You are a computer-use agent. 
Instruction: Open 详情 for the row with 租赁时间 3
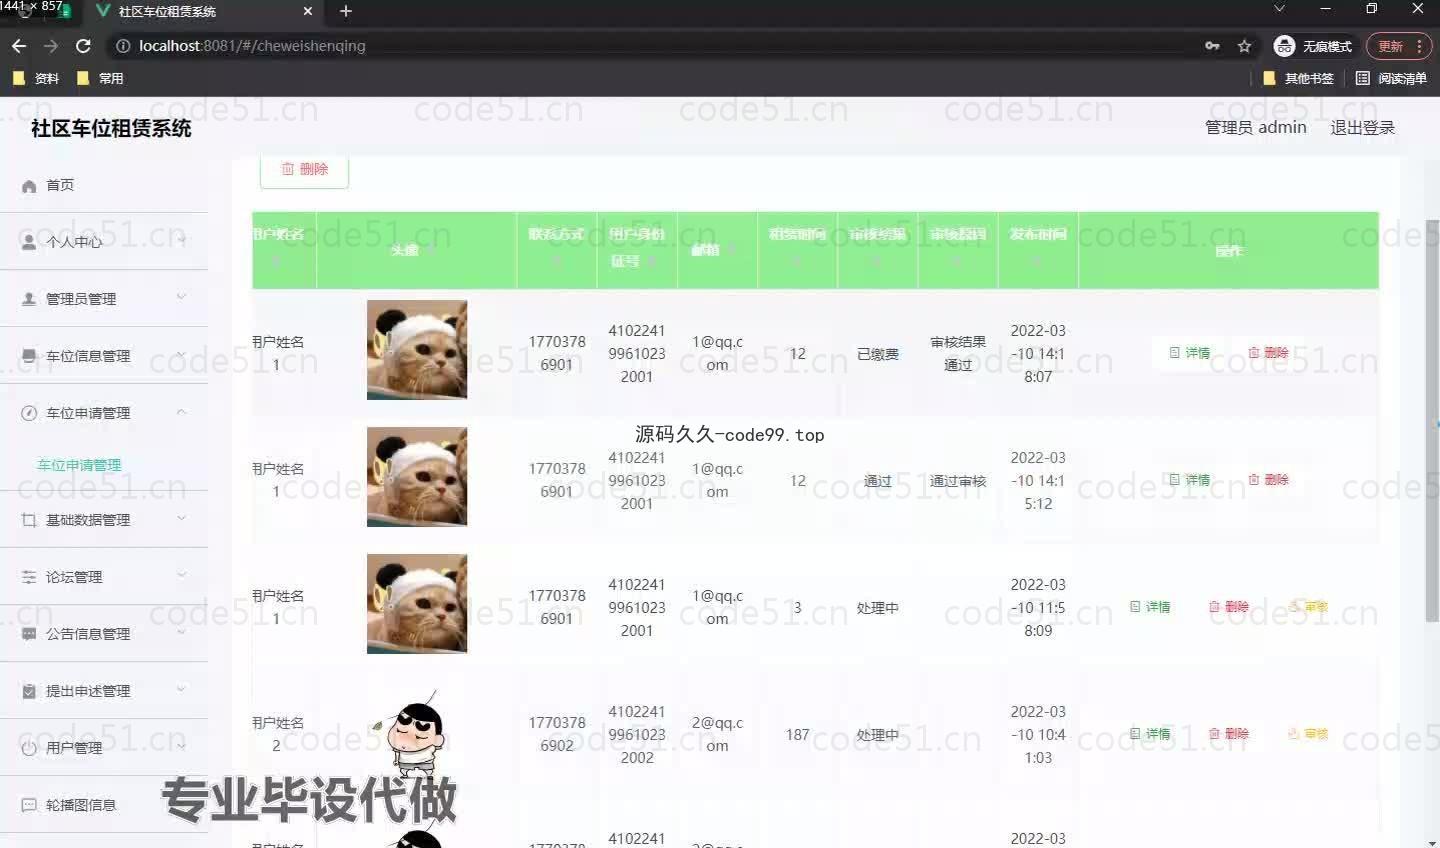point(1150,607)
